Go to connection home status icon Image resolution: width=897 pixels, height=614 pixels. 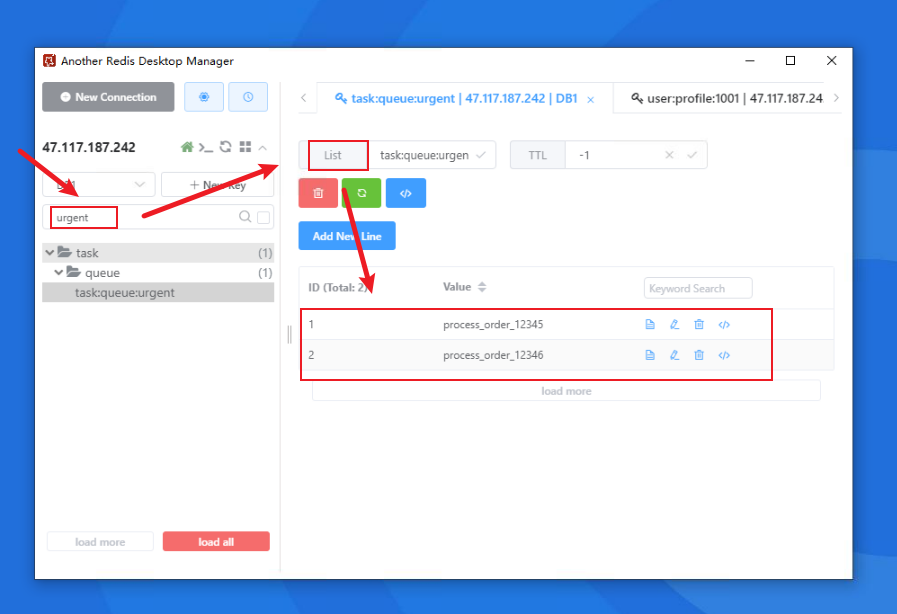pyautogui.click(x=187, y=147)
